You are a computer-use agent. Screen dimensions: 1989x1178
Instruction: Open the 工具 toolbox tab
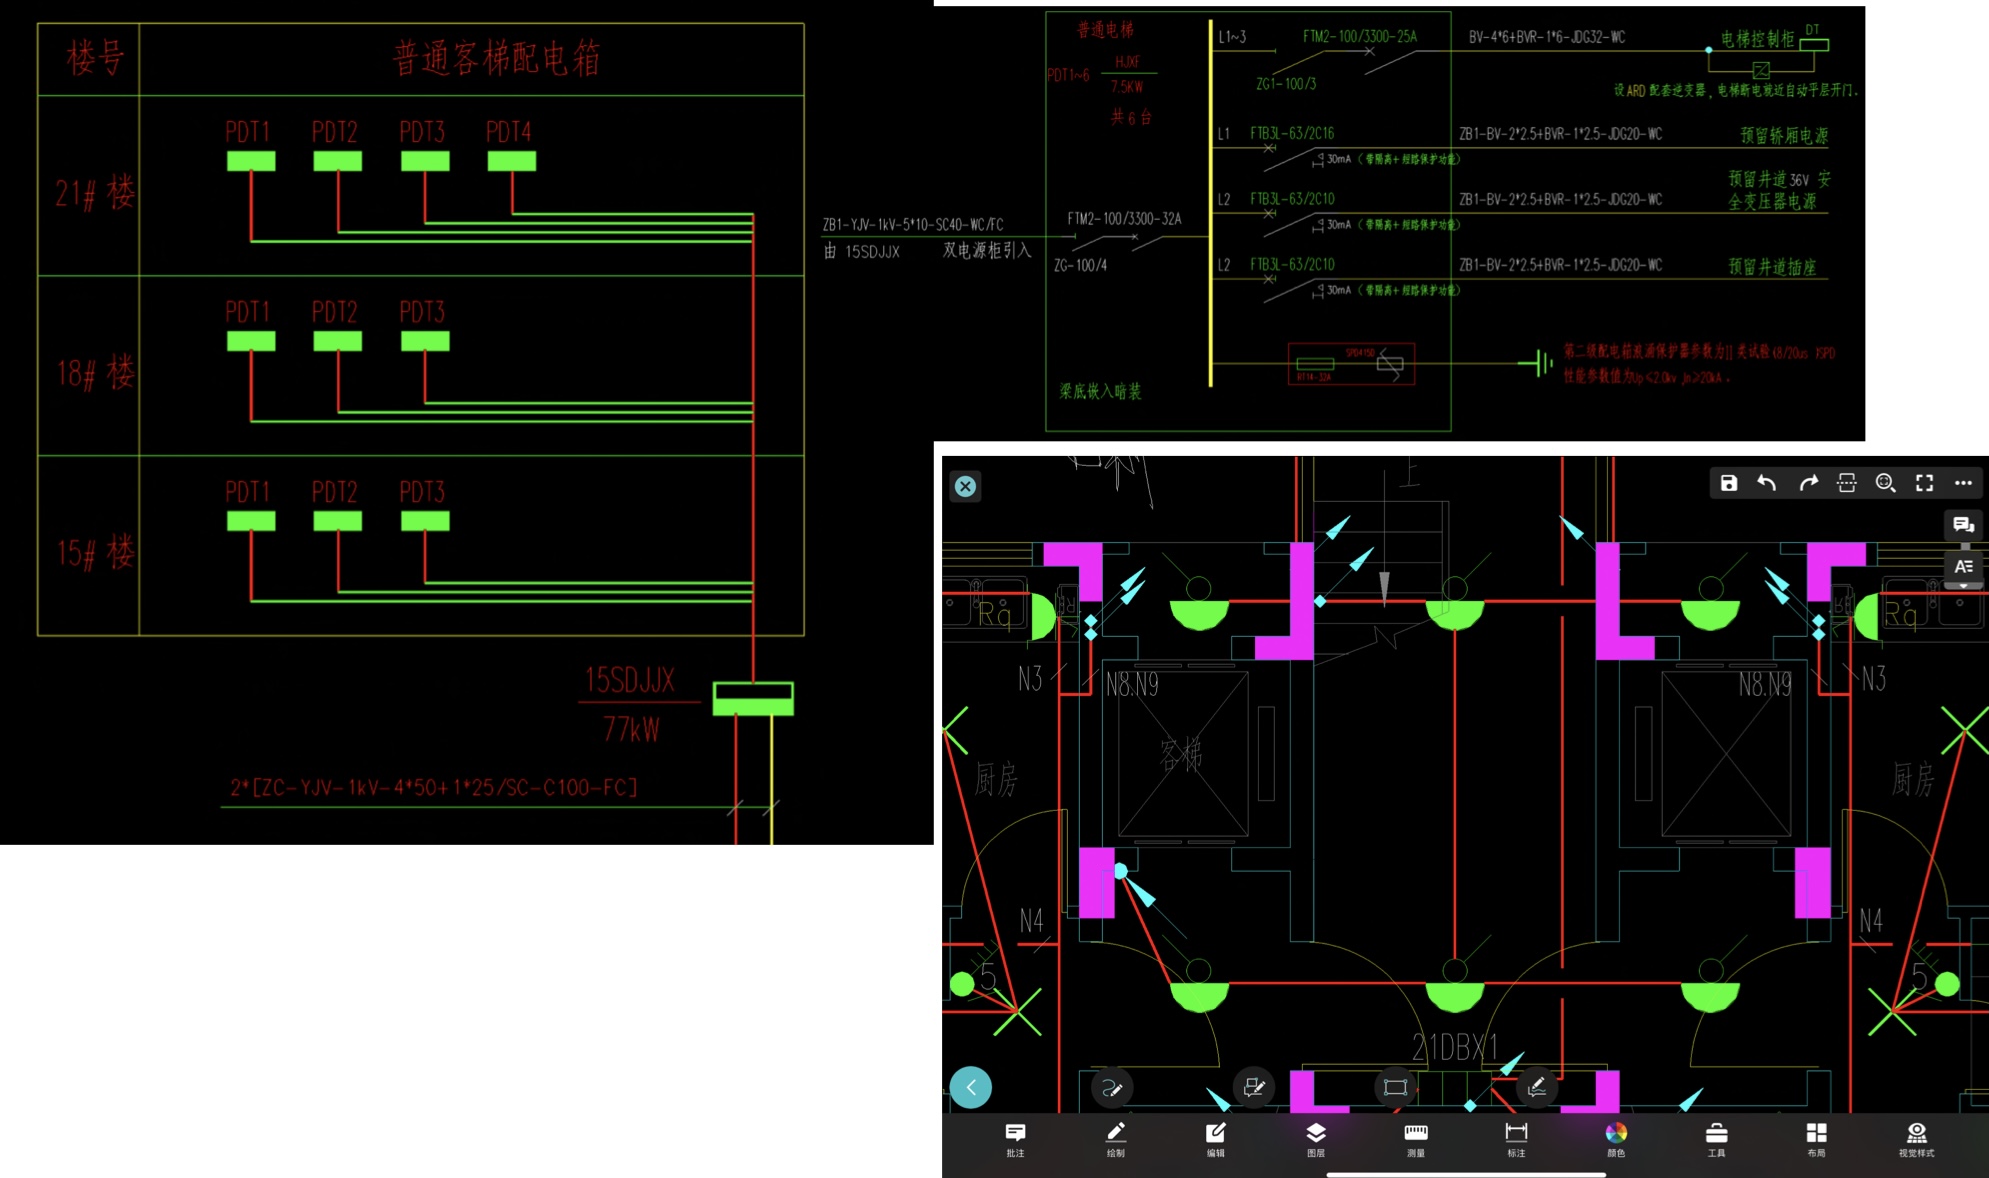pos(1716,1139)
